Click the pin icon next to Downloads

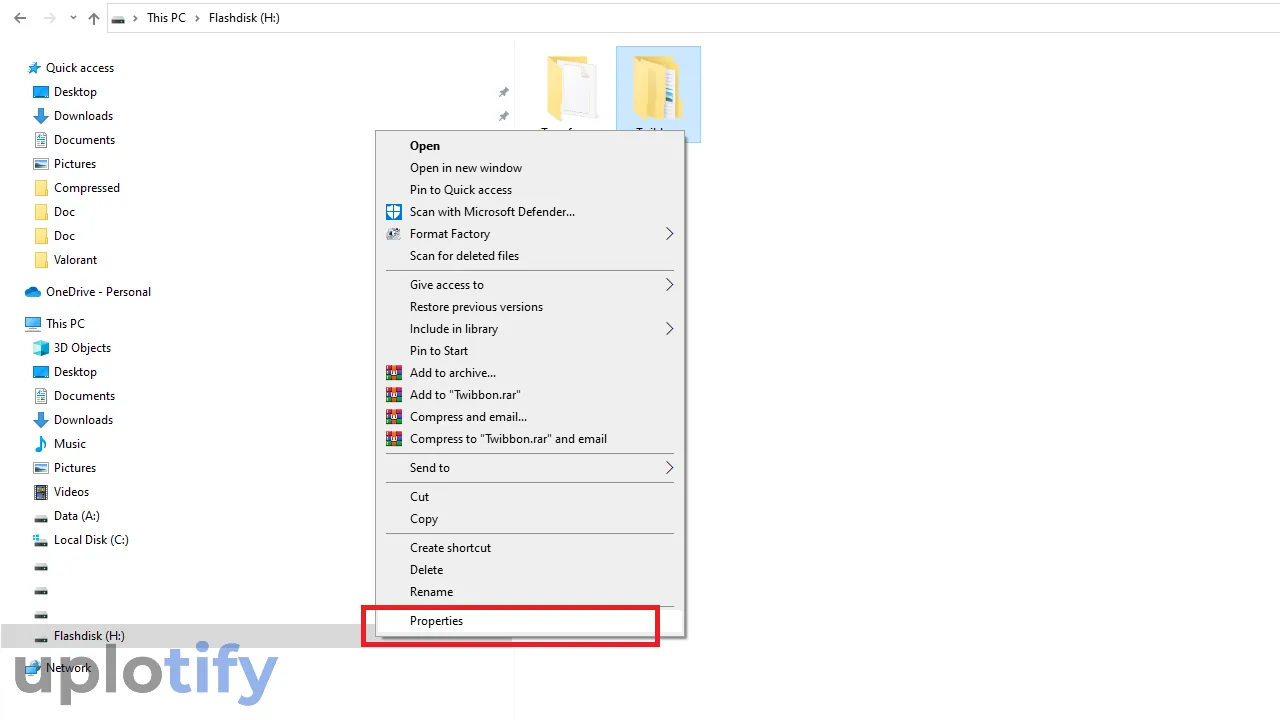504,116
